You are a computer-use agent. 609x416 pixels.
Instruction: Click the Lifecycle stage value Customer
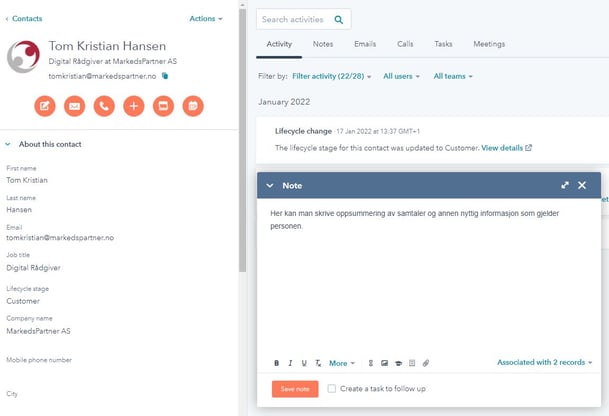(x=23, y=301)
